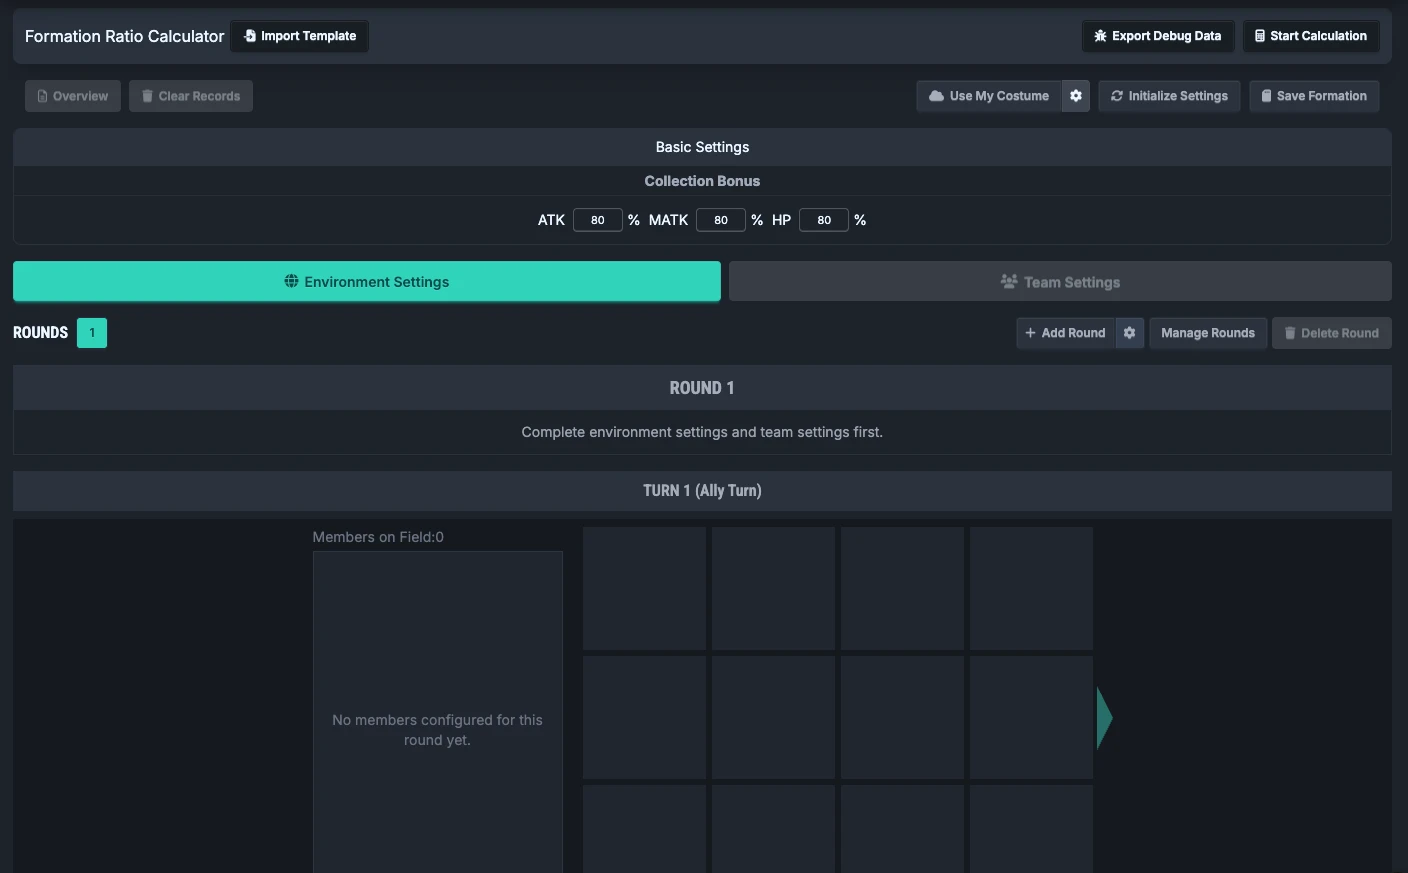Select round 1 tab
This screenshot has height=873, width=1408.
(x=92, y=333)
